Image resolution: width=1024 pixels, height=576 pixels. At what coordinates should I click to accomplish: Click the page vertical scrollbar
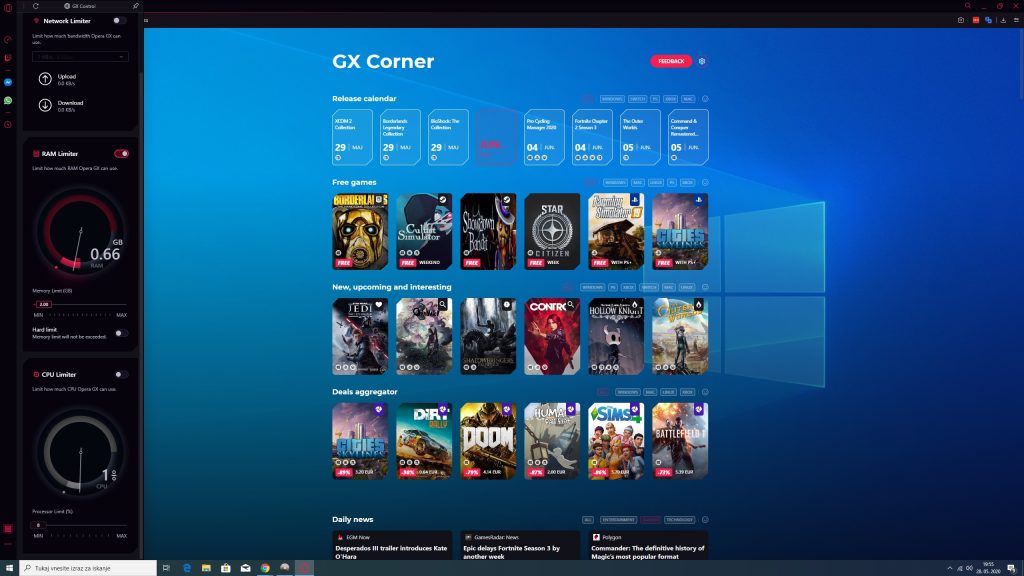coord(1021,65)
